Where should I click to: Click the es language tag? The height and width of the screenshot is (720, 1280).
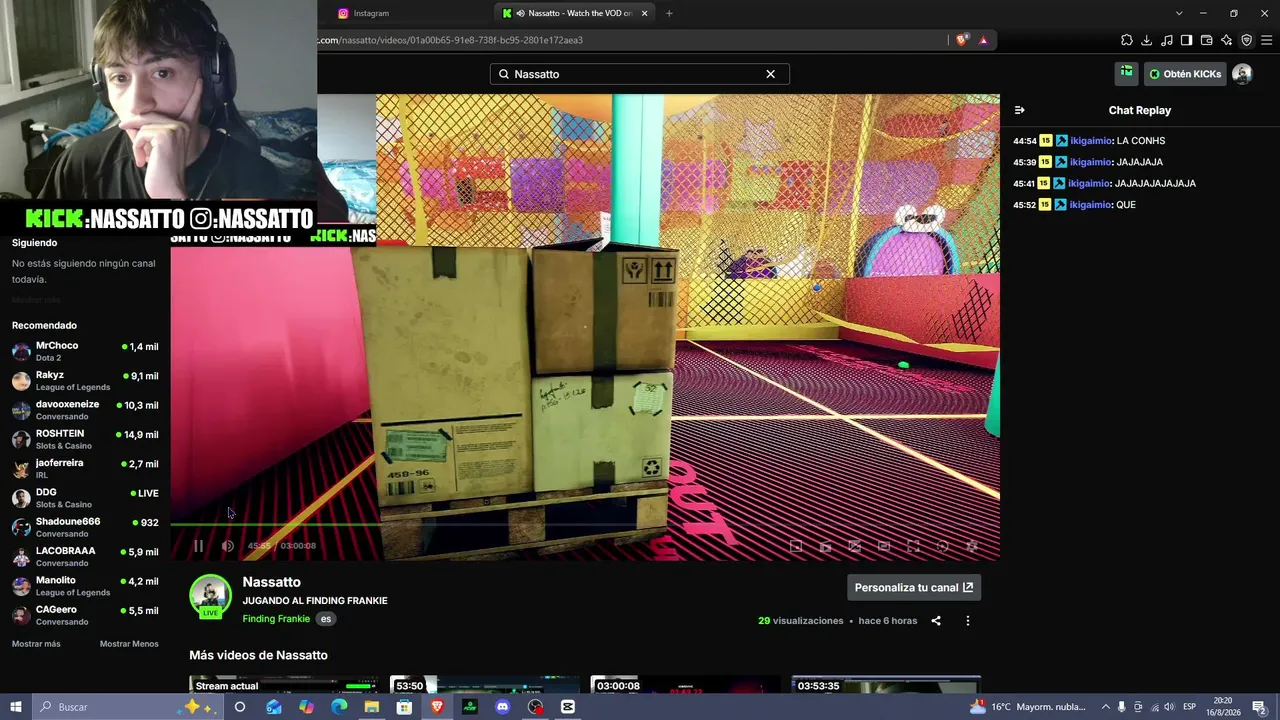pyautogui.click(x=326, y=619)
